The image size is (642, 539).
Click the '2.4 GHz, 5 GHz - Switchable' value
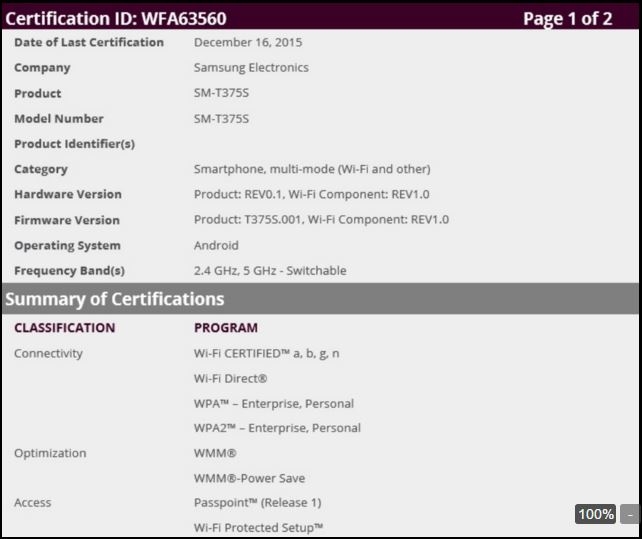coord(270,271)
